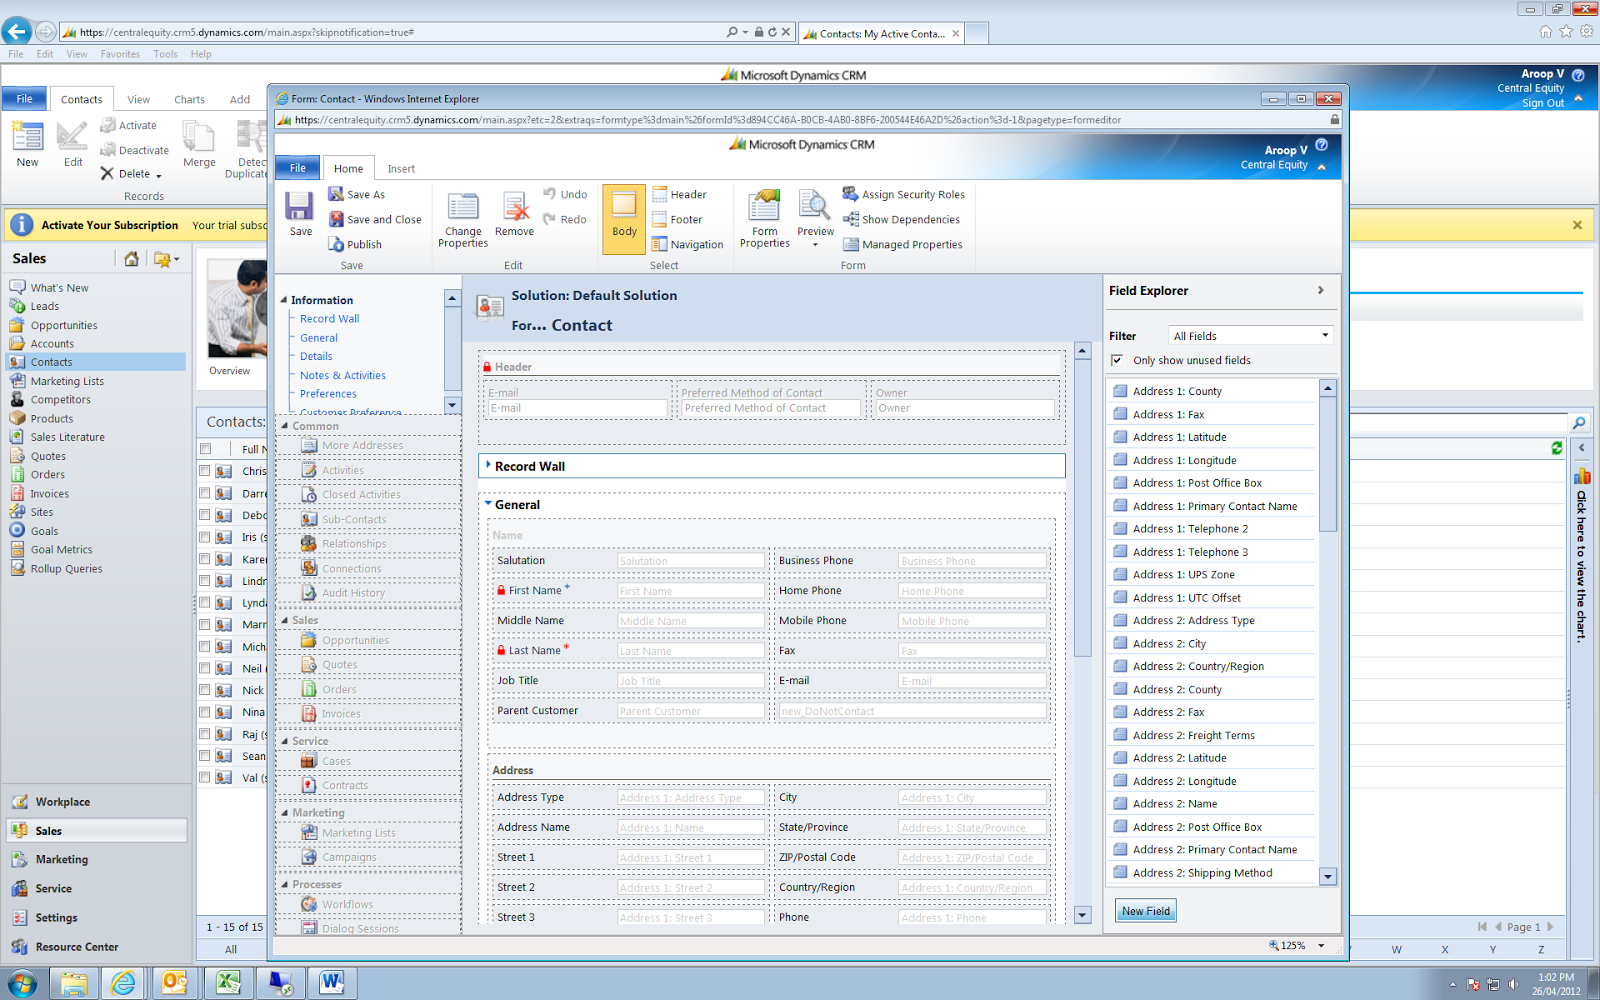
Task: Click the Remove icon in the Edit group
Action: (514, 215)
